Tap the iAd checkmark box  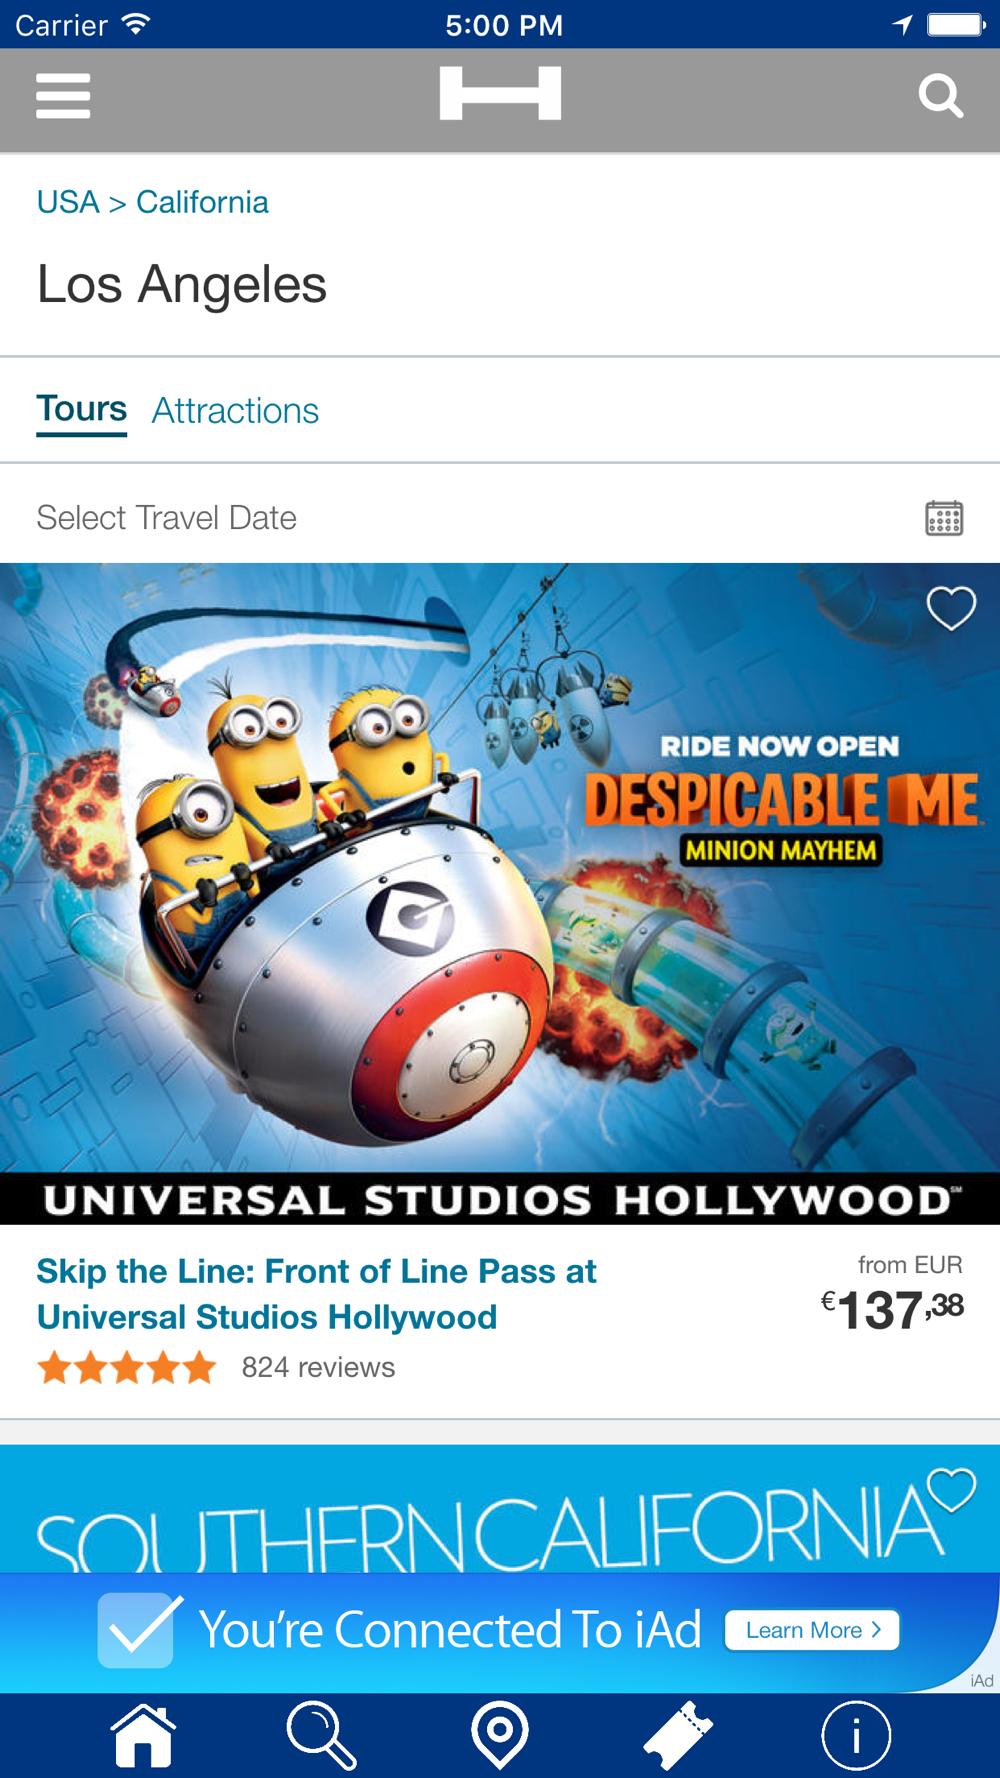tap(136, 1630)
